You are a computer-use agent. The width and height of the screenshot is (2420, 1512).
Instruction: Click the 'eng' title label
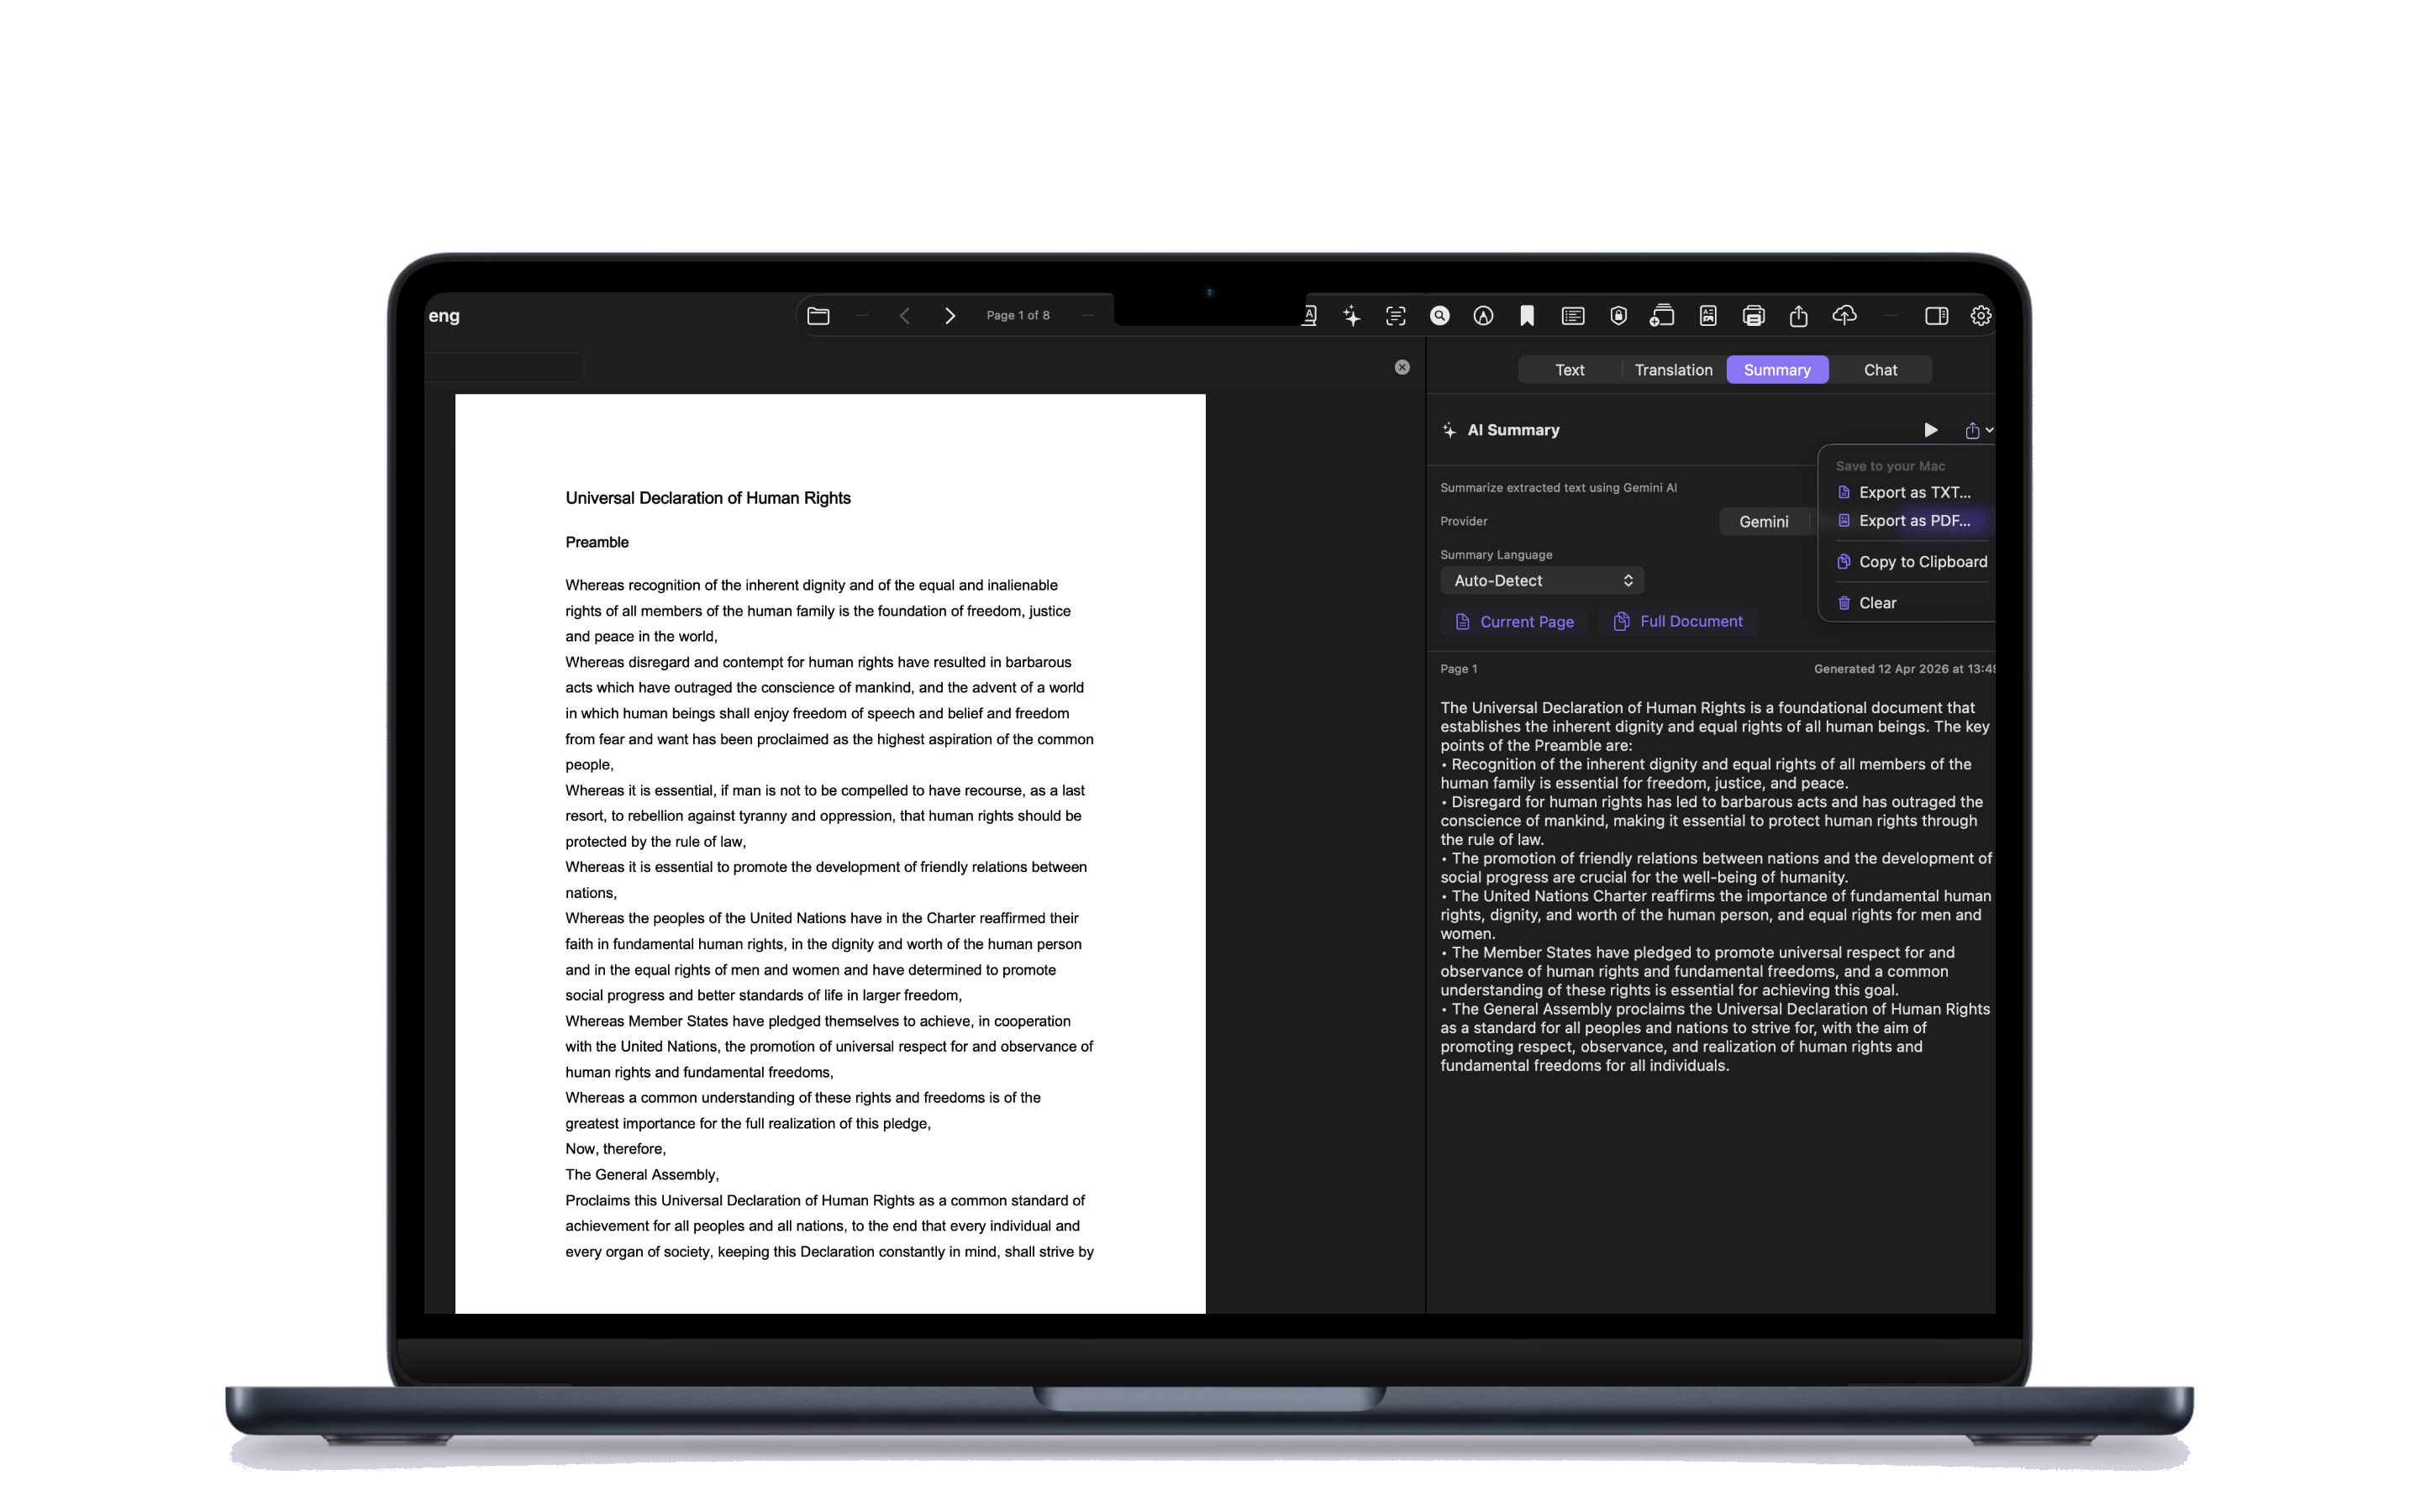coord(444,316)
